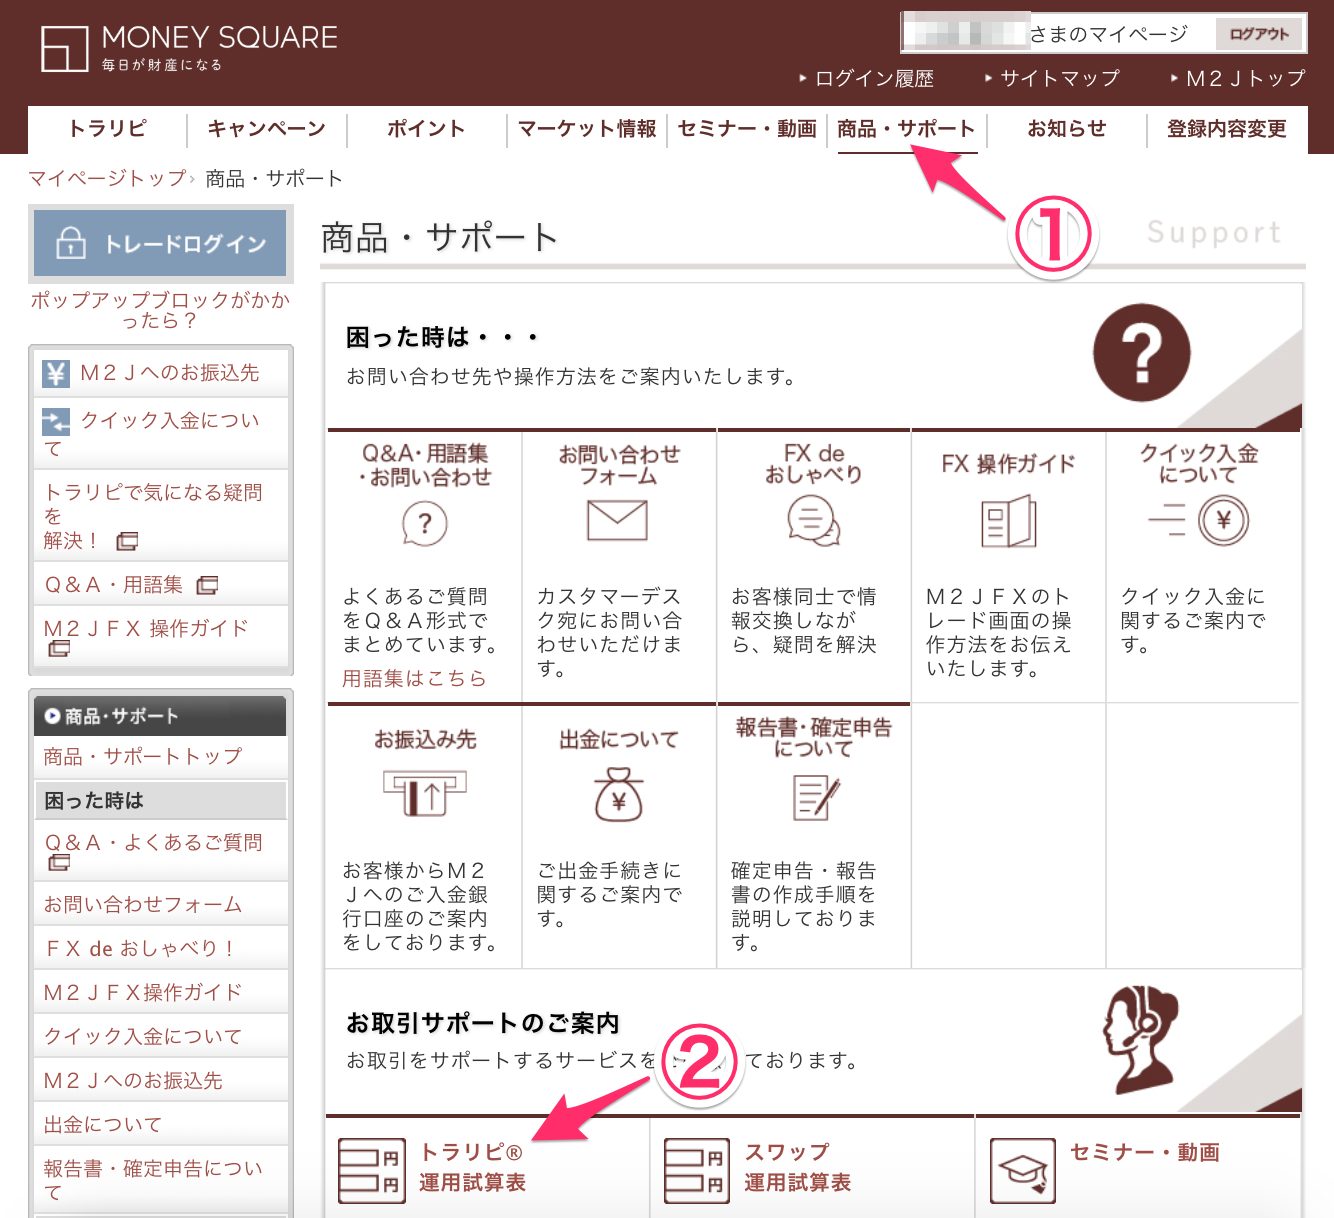Click the お振込み先 card title
Screen dimensions: 1334x1218
(x=425, y=740)
